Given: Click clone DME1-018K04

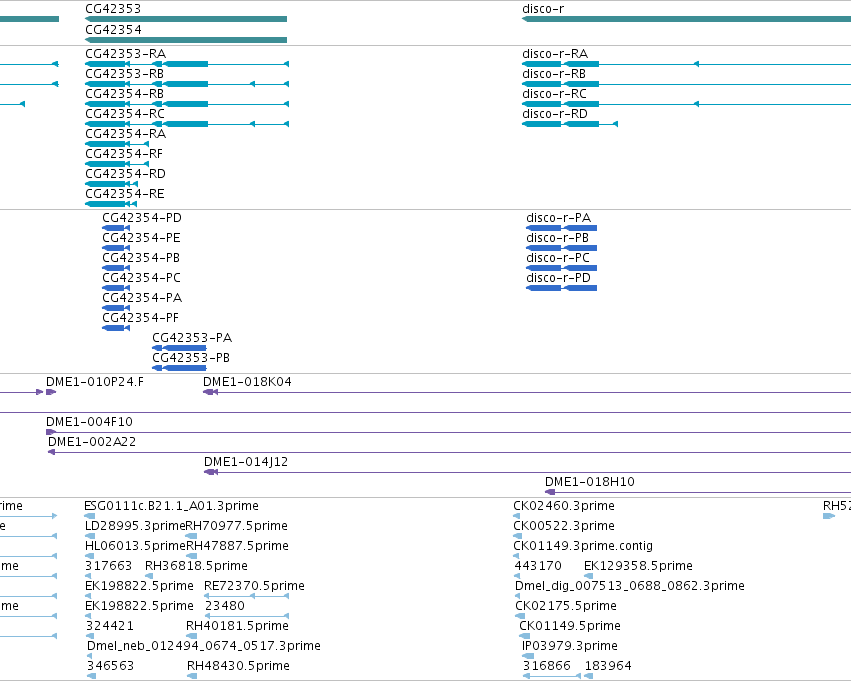Looking at the screenshot, I should (x=247, y=382).
